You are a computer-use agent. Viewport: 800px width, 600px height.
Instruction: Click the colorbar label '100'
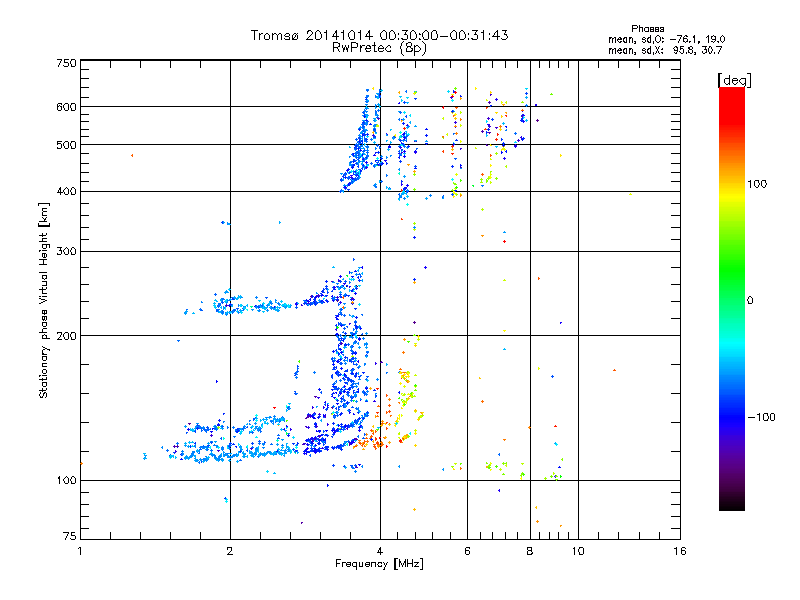[757, 184]
